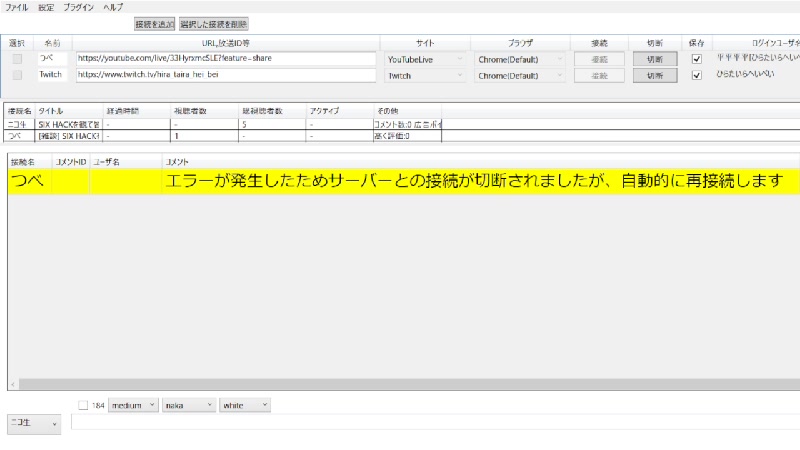Toggle the 184 anonymous checkbox
The image size is (800, 450).
click(84, 405)
